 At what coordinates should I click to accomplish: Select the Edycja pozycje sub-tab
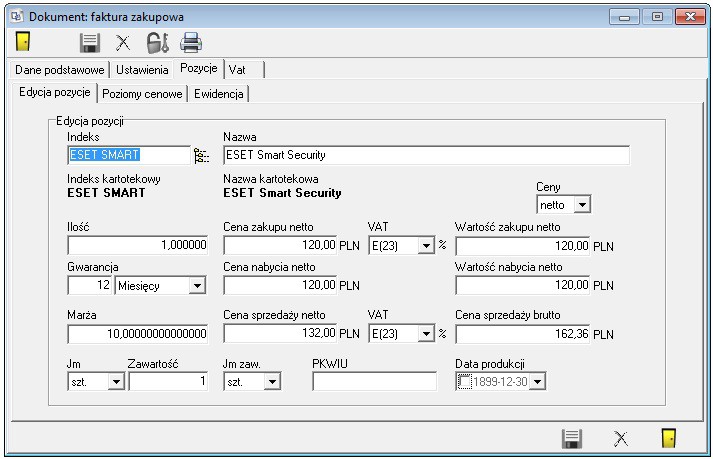tap(55, 92)
